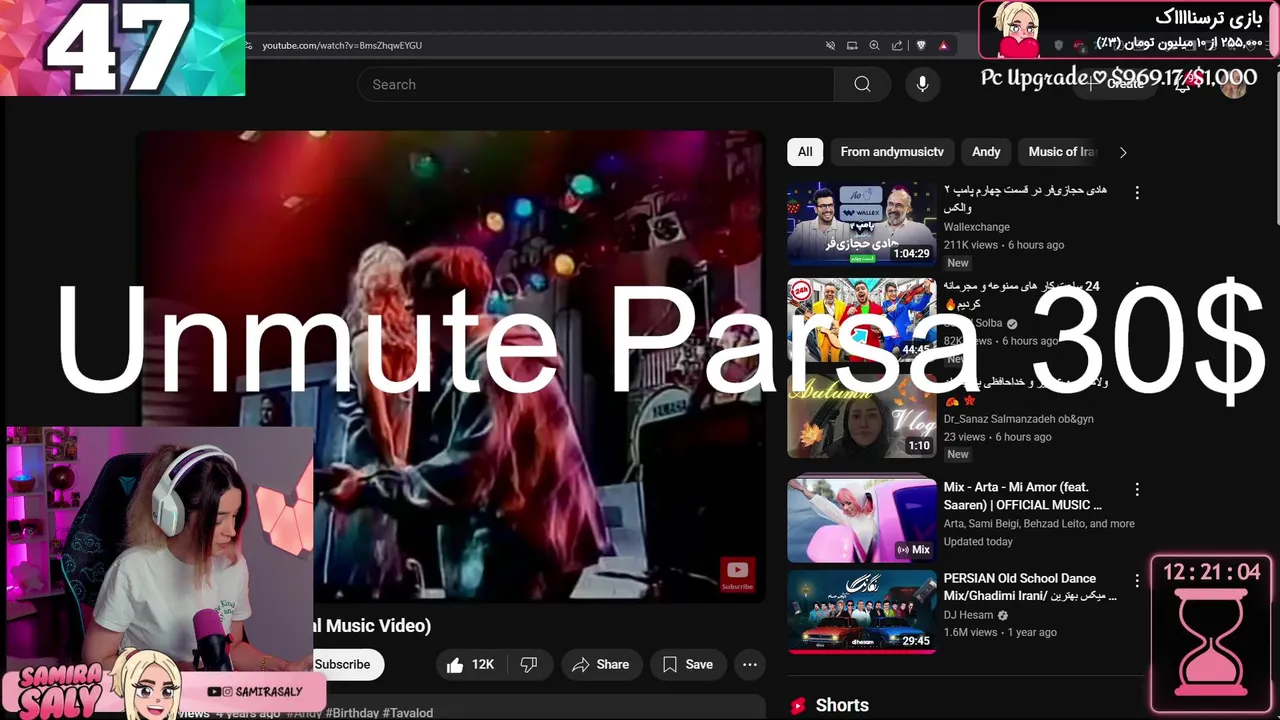
Task: Select the From andymusictv chip
Action: tap(892, 152)
